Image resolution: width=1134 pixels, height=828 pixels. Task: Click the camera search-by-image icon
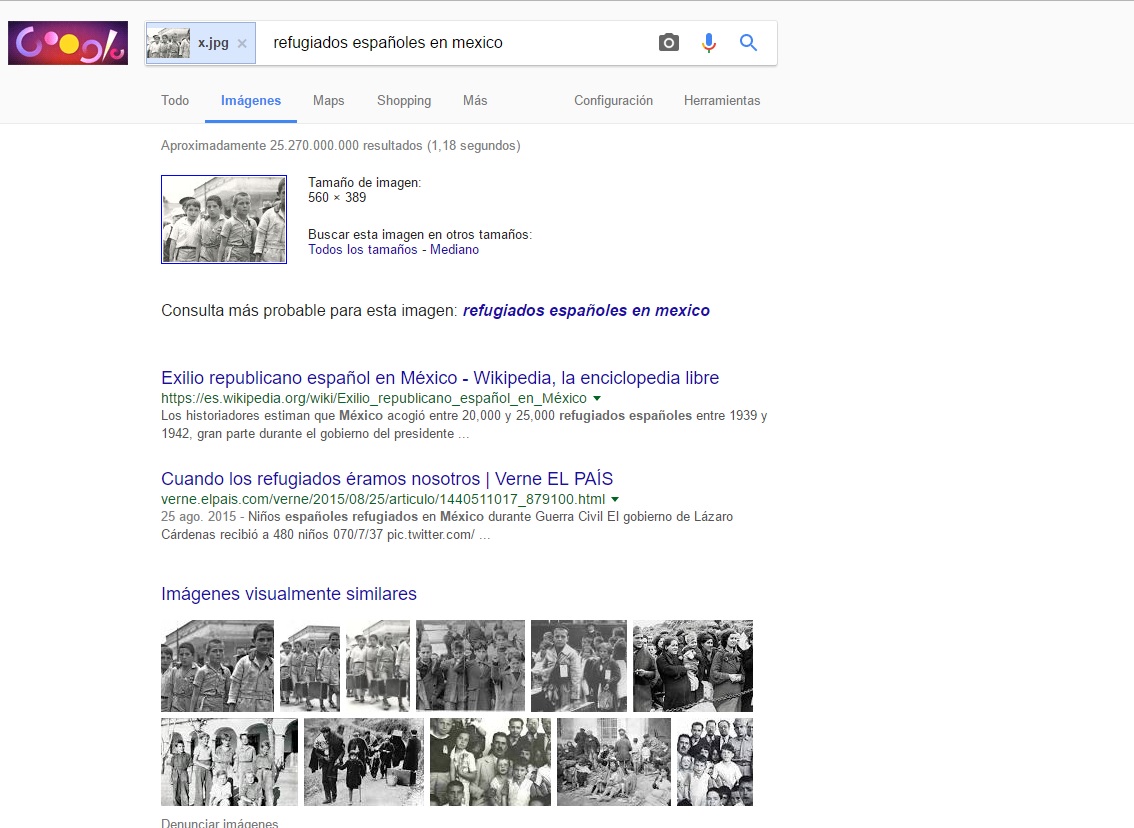tap(669, 43)
